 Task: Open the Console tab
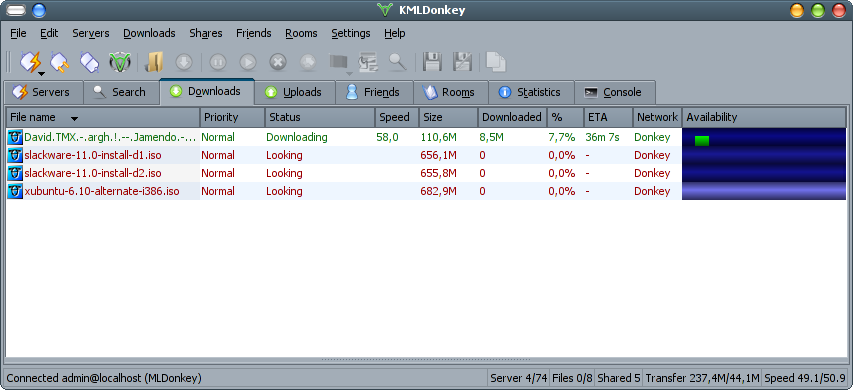pos(615,92)
